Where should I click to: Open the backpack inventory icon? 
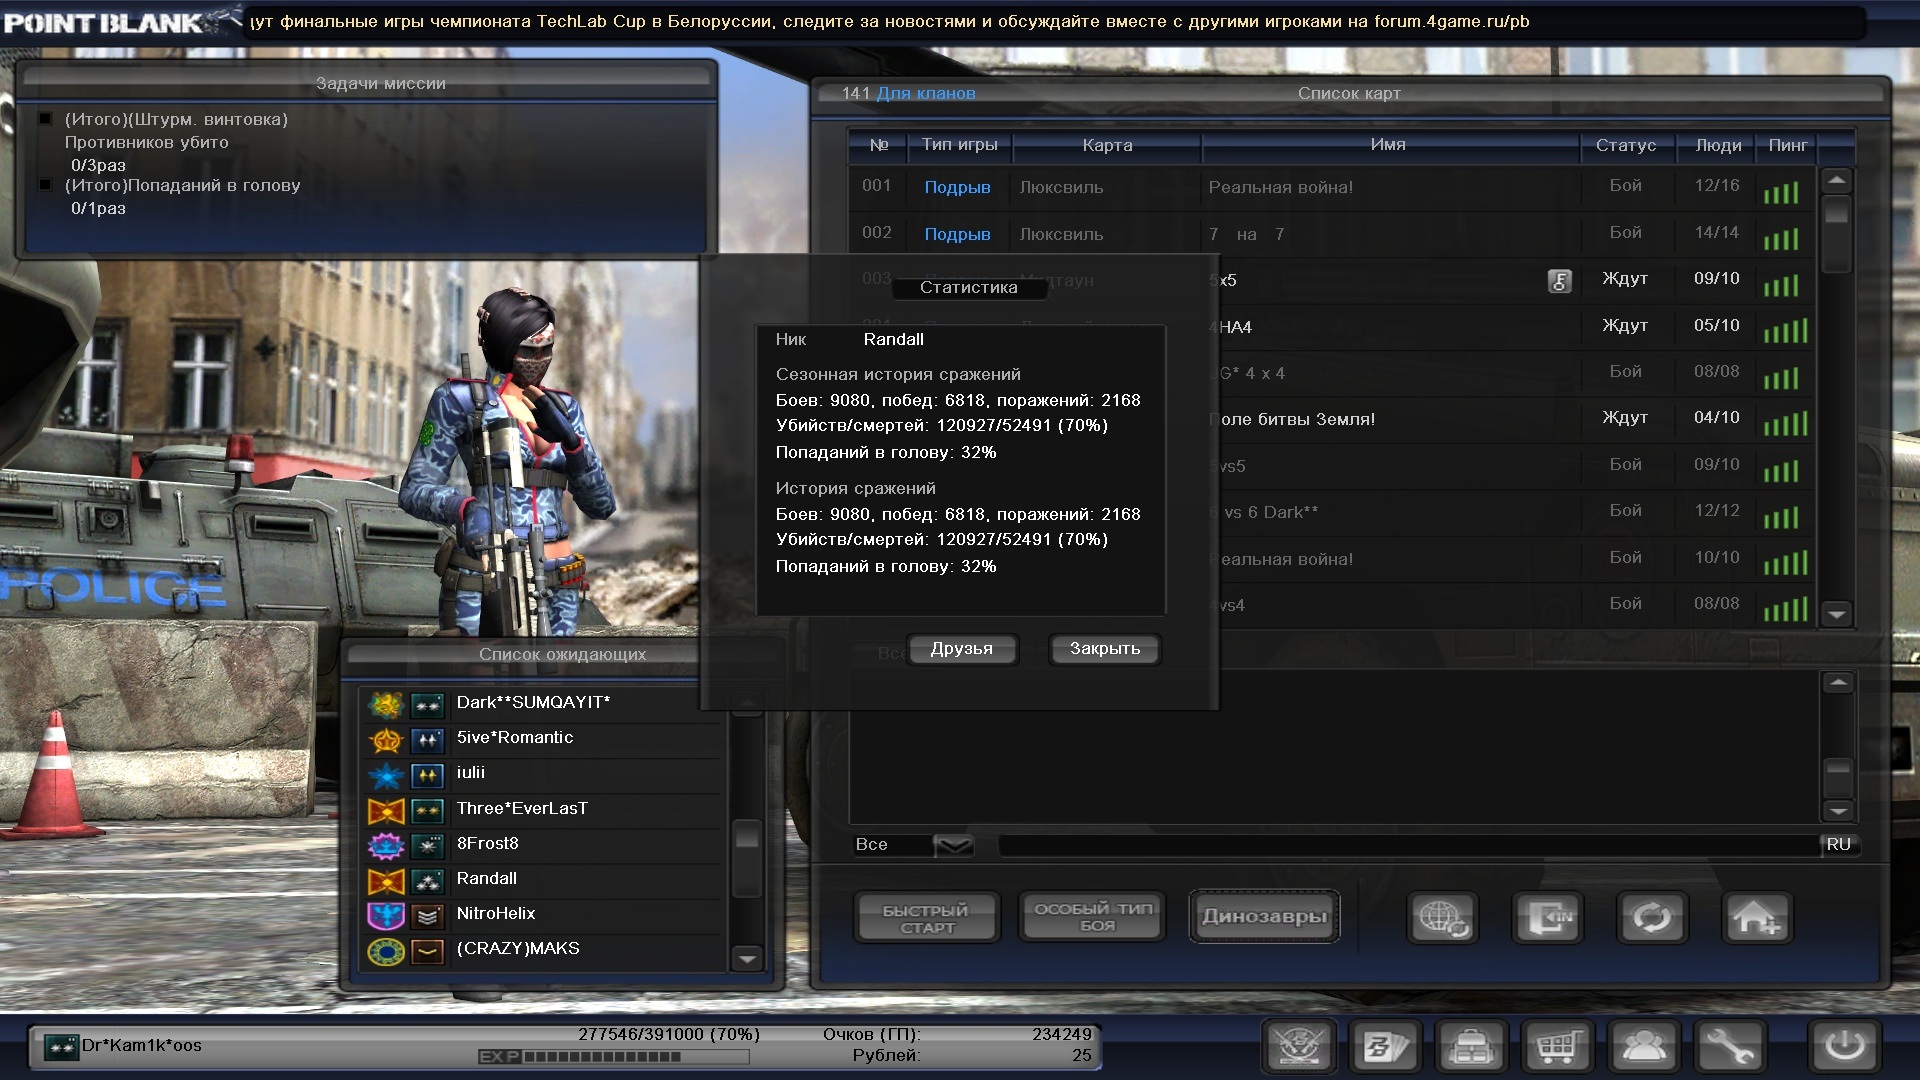pos(1472,1047)
